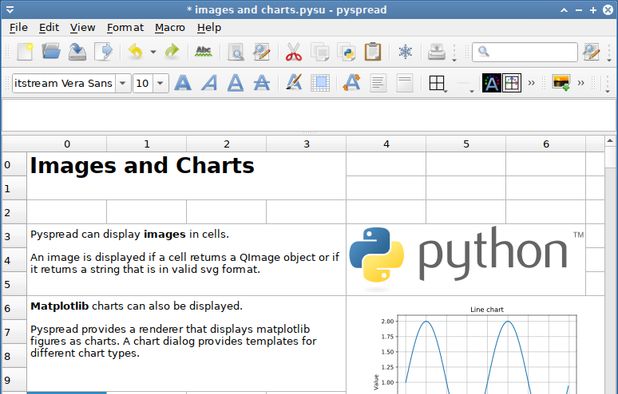Open the undo history dropdown arrow
618x394 pixels.
click(153, 52)
